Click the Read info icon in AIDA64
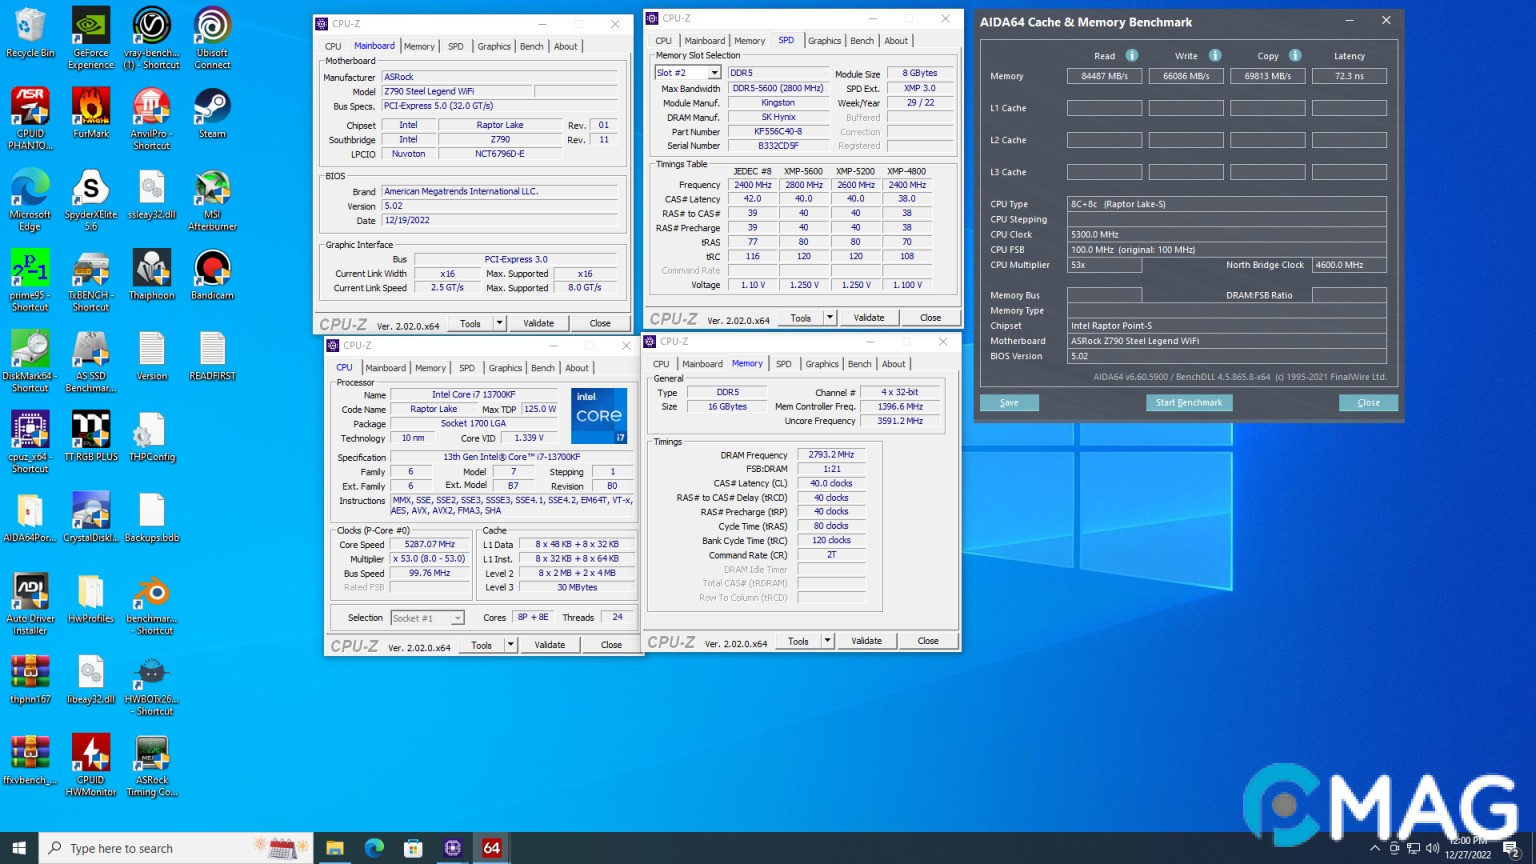The width and height of the screenshot is (1536, 864). pyautogui.click(x=1132, y=56)
